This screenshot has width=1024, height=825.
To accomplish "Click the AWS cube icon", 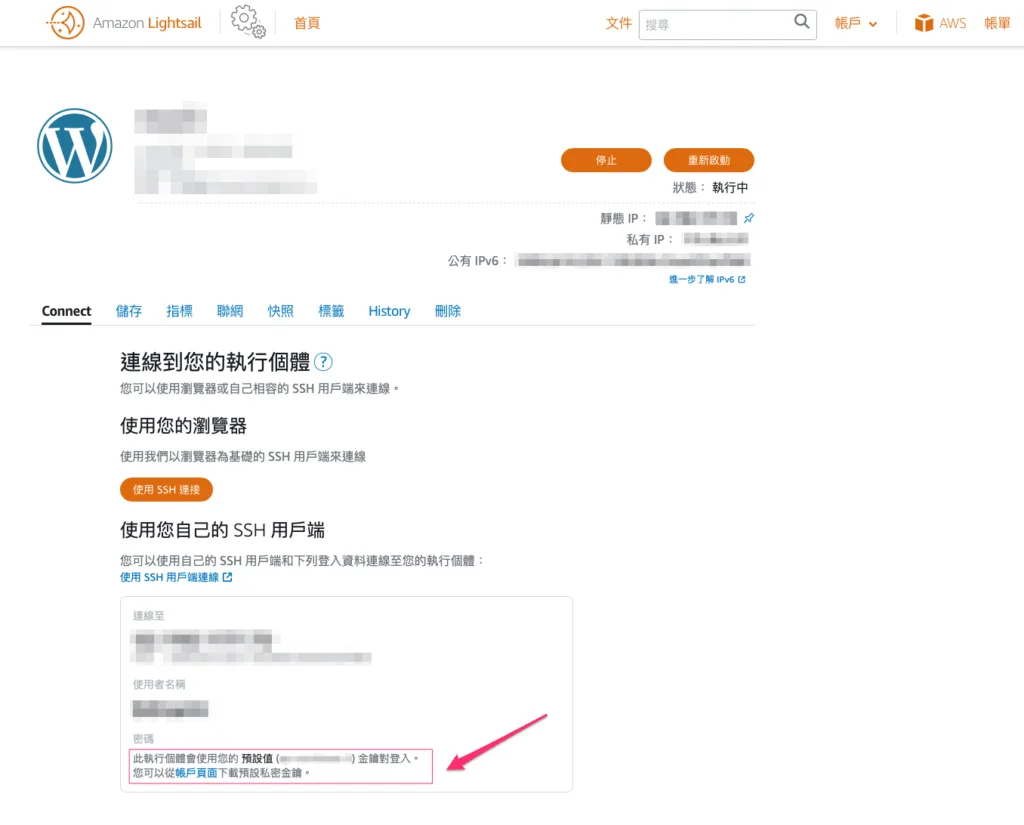I will click(x=923, y=23).
